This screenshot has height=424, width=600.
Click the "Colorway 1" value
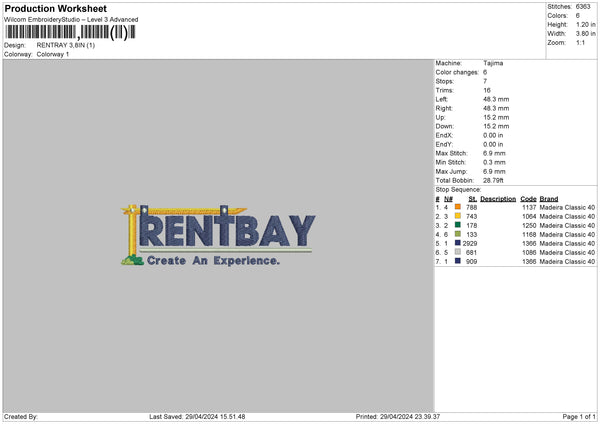tap(53, 54)
